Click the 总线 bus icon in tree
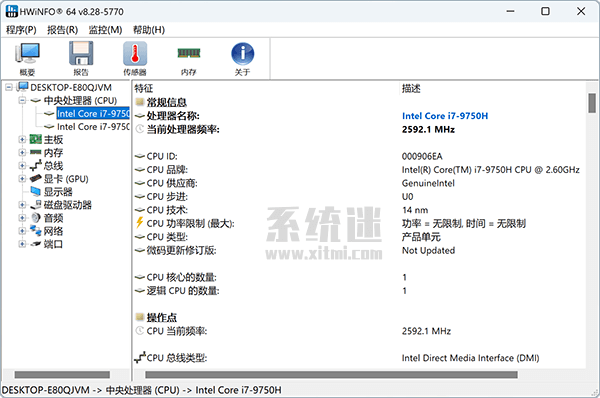Viewport: 600px width, 398px height. tap(36, 165)
